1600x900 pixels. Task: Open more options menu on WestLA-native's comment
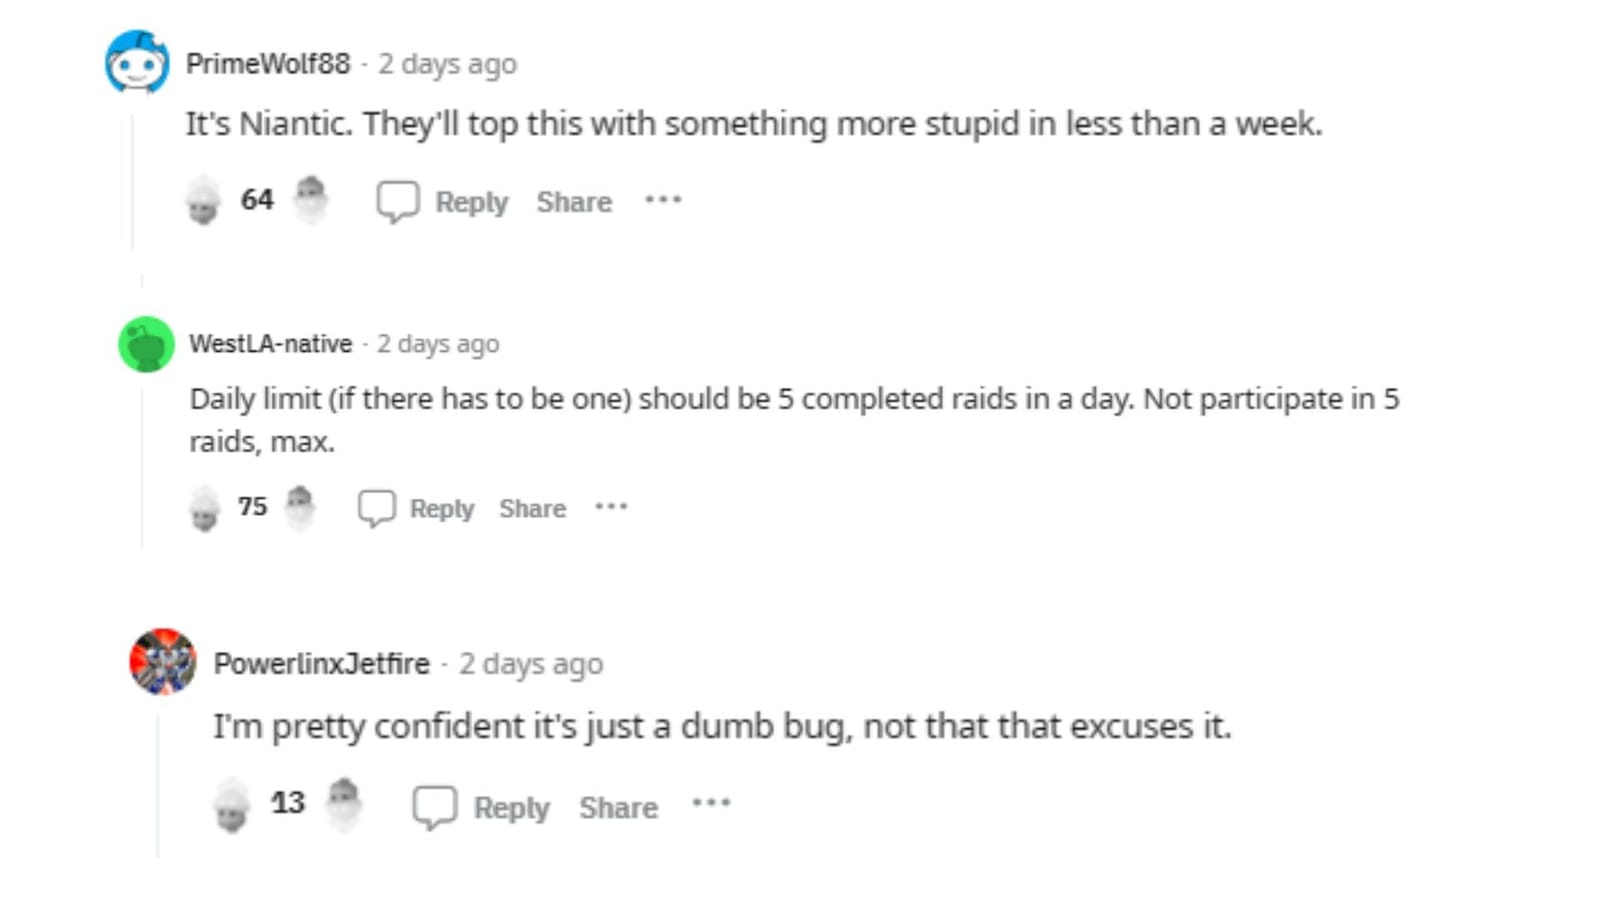611,507
